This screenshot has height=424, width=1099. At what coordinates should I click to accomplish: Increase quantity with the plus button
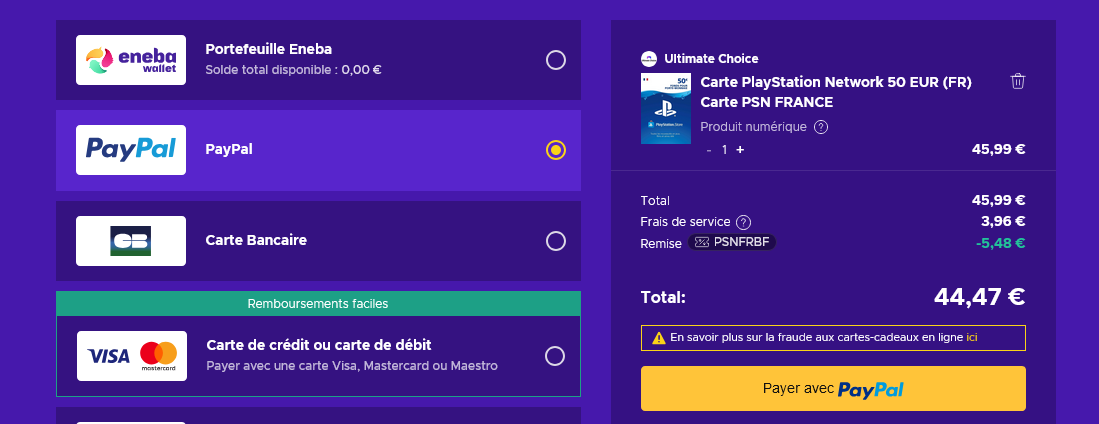(x=740, y=150)
